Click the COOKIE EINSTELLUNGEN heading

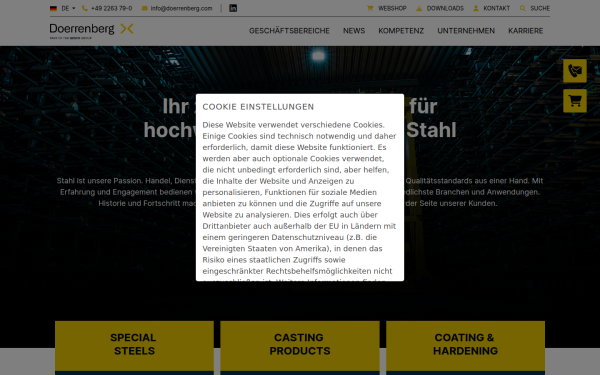point(258,107)
